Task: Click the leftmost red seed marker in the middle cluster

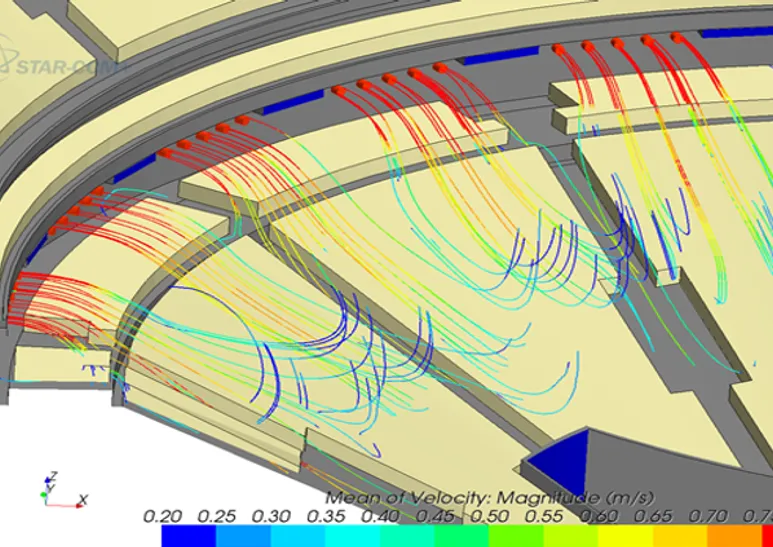Action: (x=339, y=90)
